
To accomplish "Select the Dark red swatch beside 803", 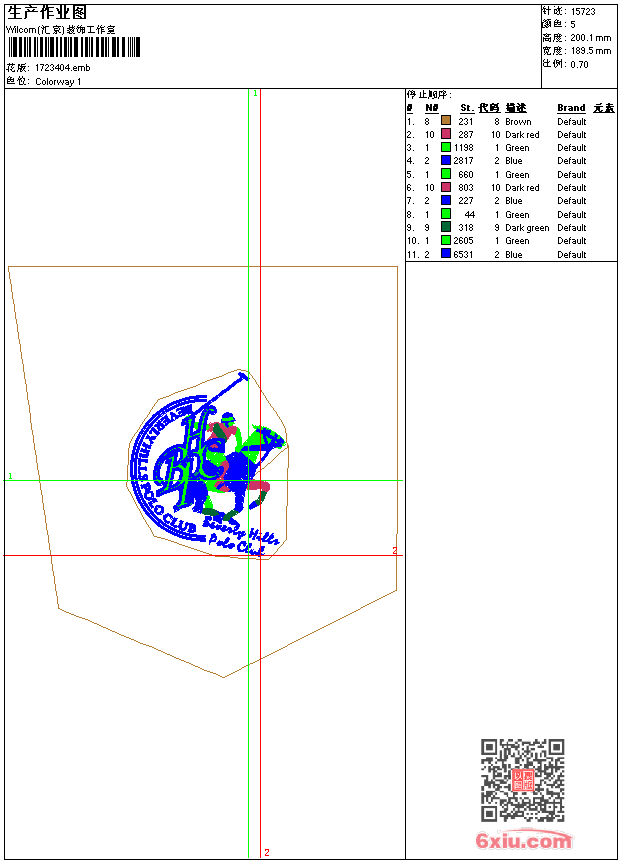I will point(446,187).
